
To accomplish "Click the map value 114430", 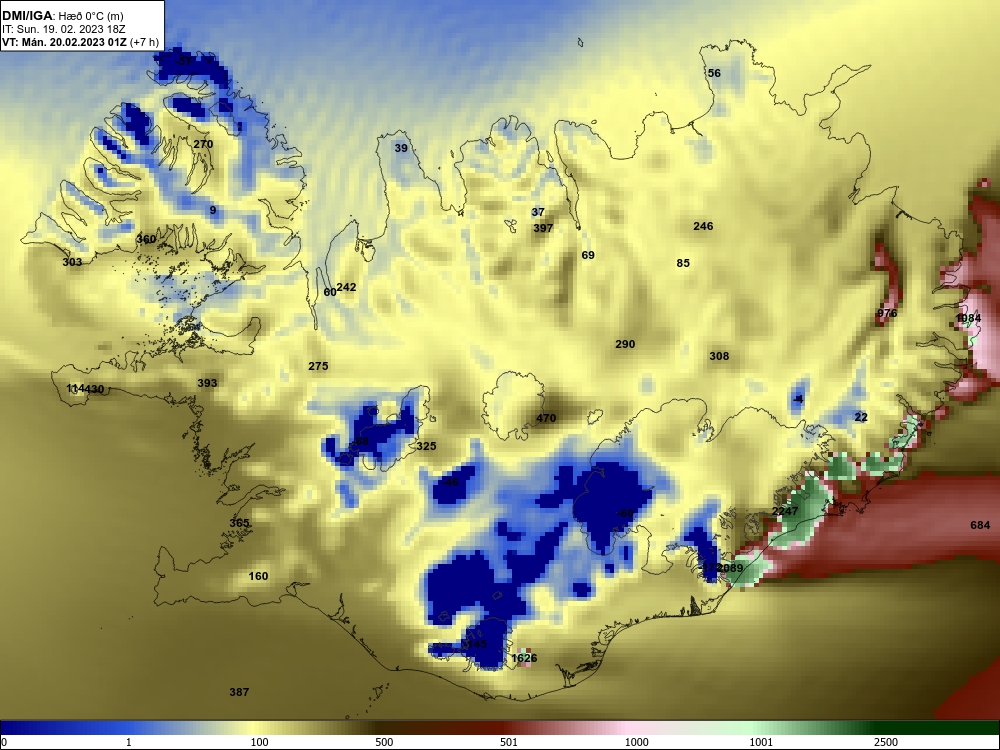I will pyautogui.click(x=85, y=389).
